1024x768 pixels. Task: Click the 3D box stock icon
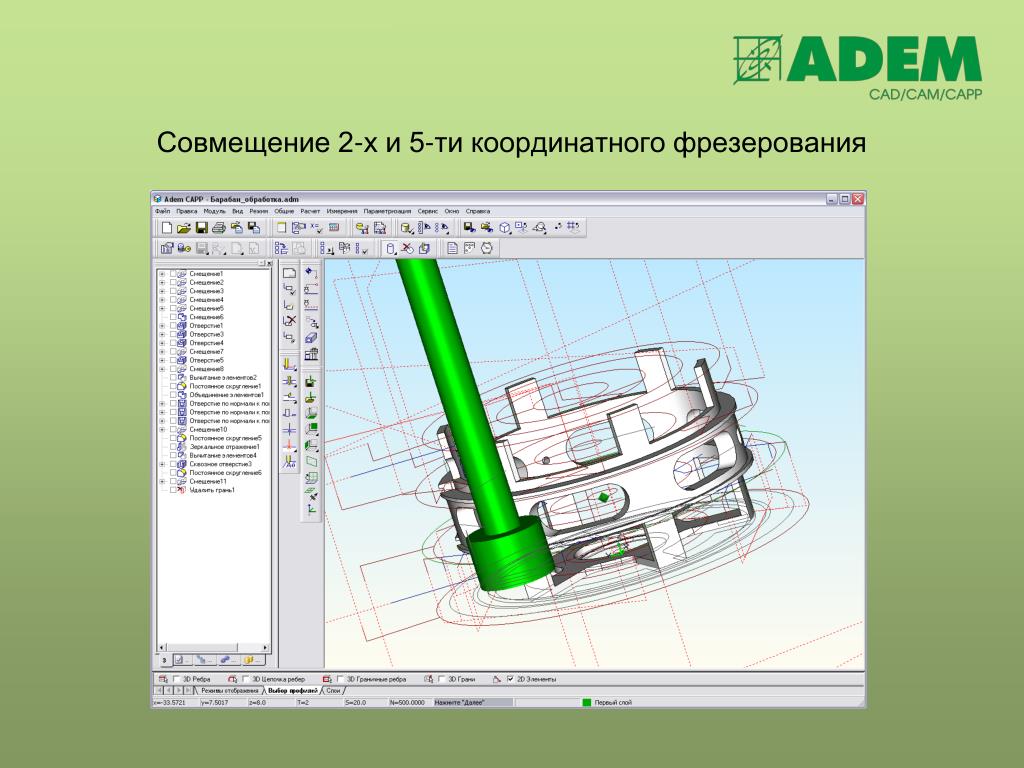(x=312, y=338)
